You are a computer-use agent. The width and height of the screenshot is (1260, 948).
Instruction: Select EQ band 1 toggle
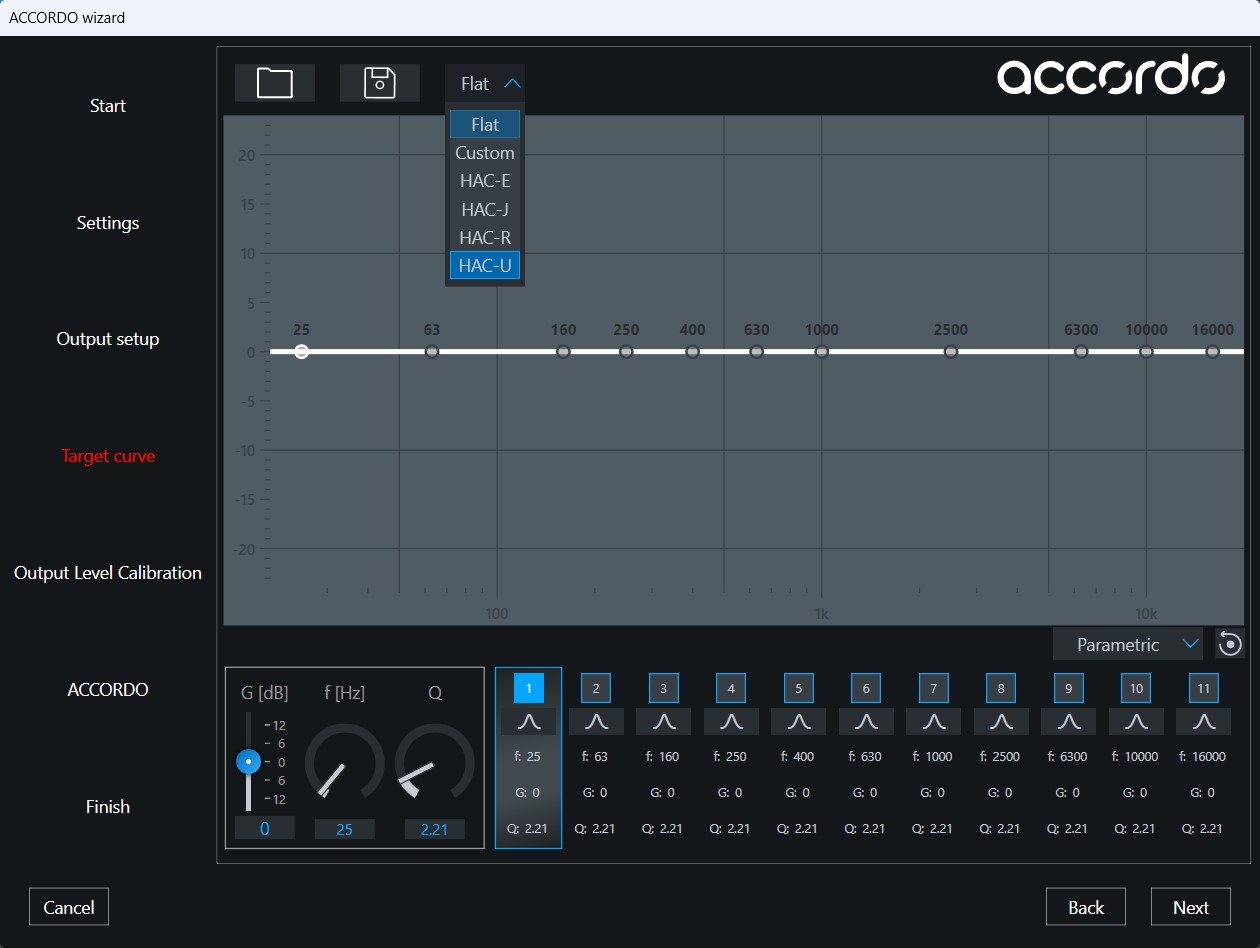pyautogui.click(x=529, y=688)
